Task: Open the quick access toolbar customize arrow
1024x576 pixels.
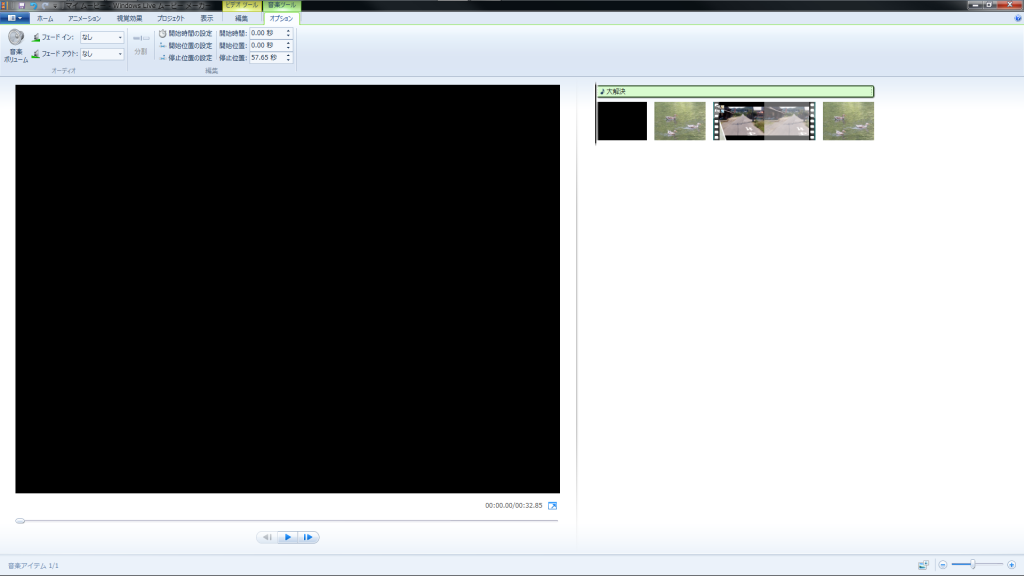Action: [x=56, y=5]
